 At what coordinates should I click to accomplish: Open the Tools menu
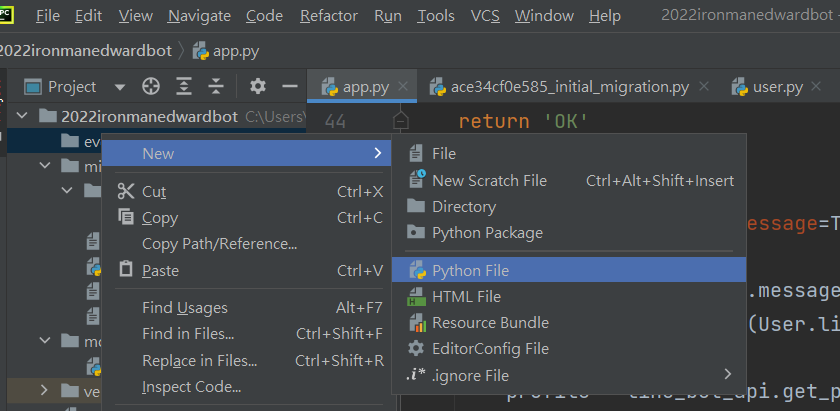click(436, 16)
